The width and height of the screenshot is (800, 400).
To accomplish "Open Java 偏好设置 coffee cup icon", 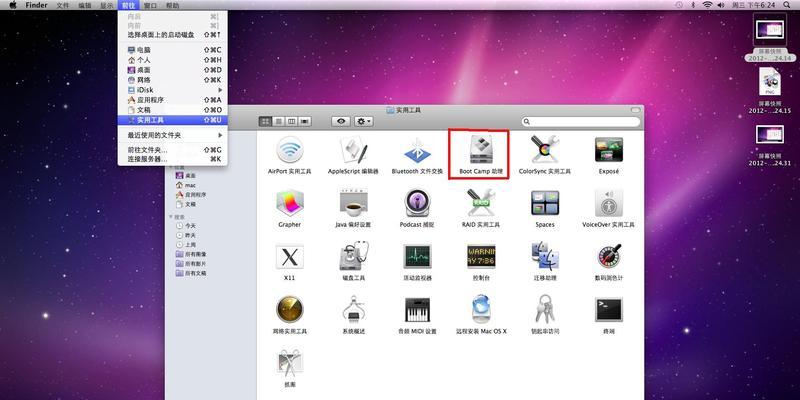I will (354, 203).
